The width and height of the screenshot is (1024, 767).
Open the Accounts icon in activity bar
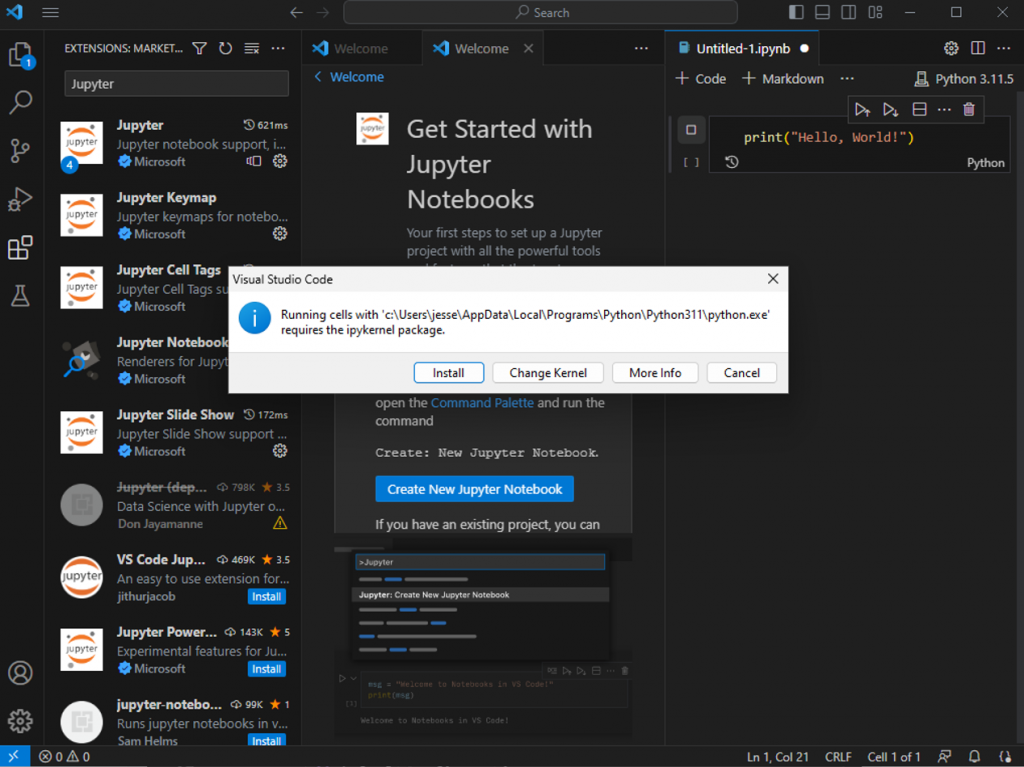click(x=21, y=673)
